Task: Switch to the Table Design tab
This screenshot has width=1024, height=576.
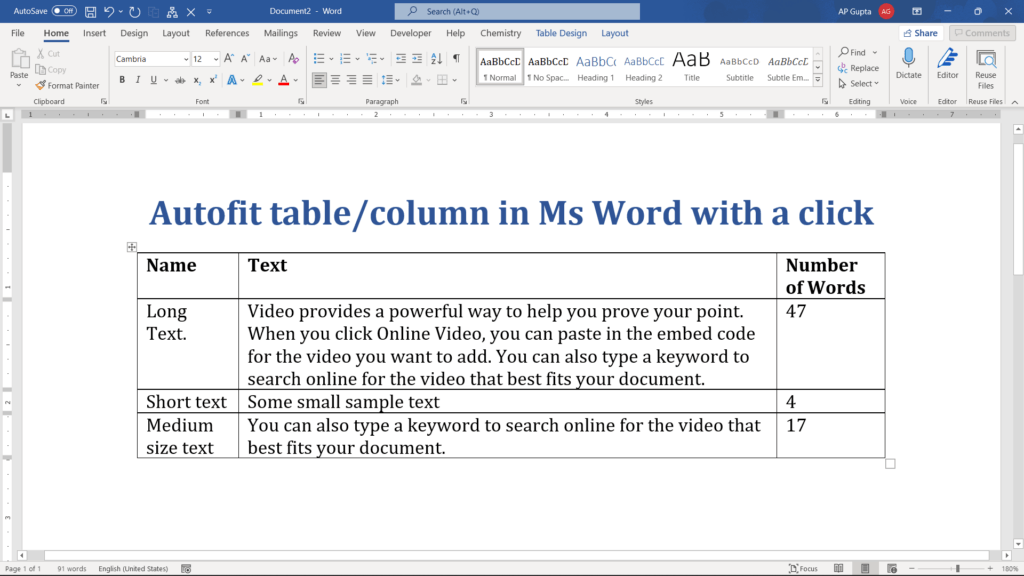Action: [x=561, y=32]
